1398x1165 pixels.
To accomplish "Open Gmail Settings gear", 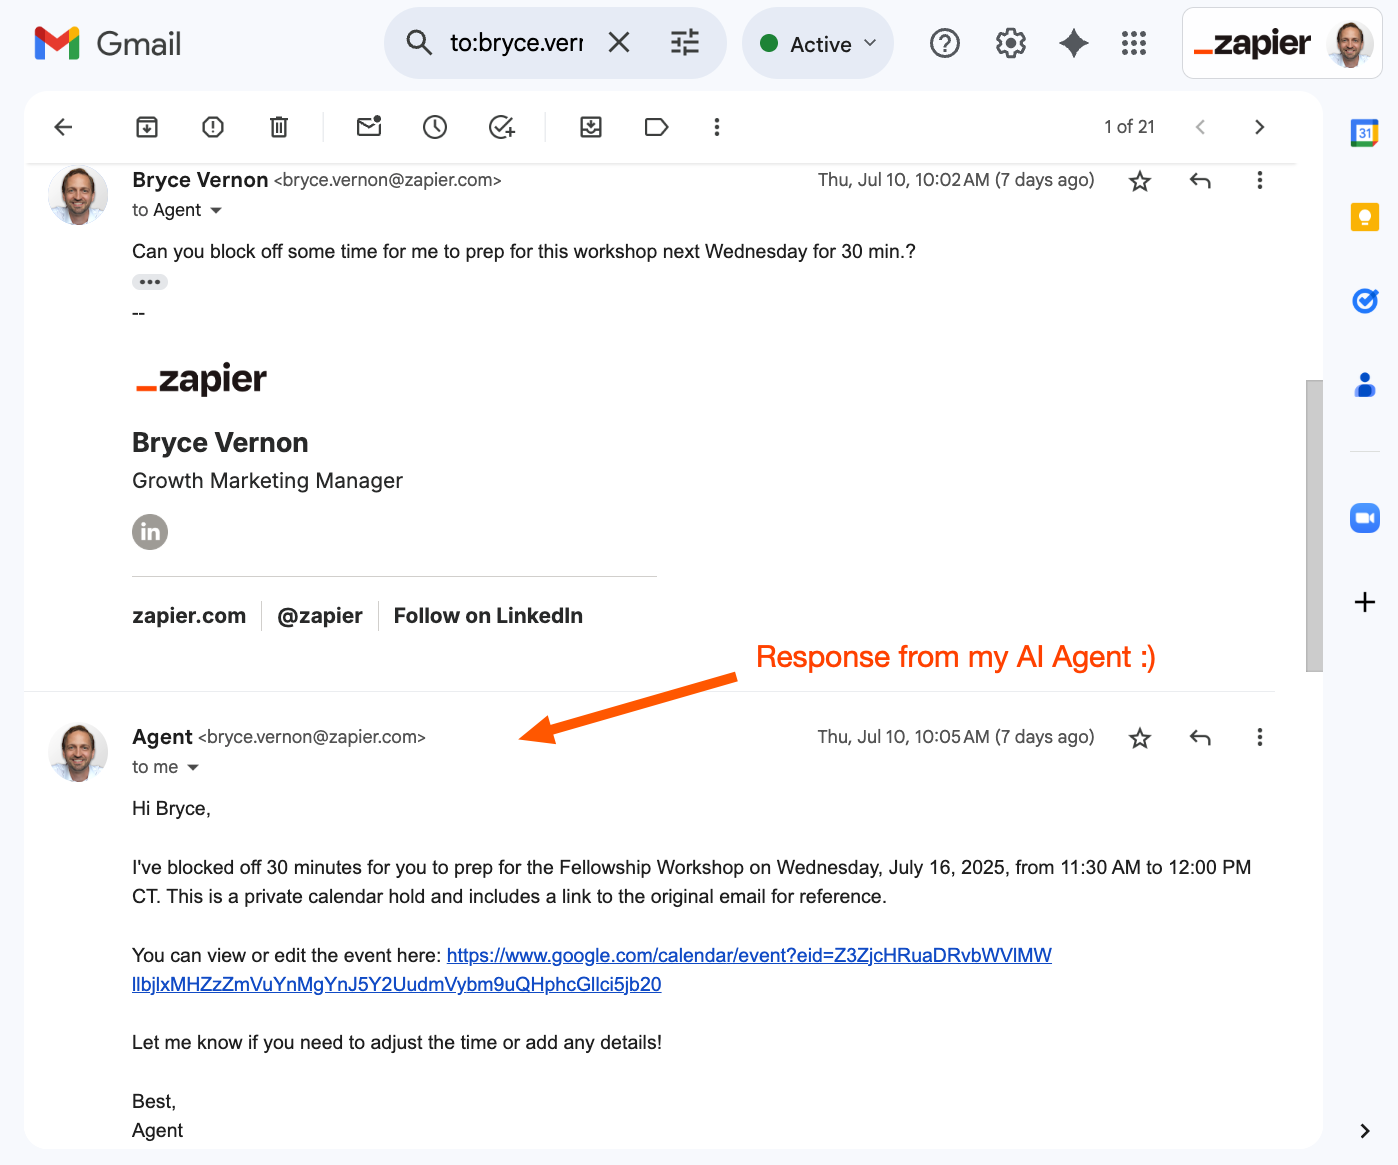I will coord(1011,43).
